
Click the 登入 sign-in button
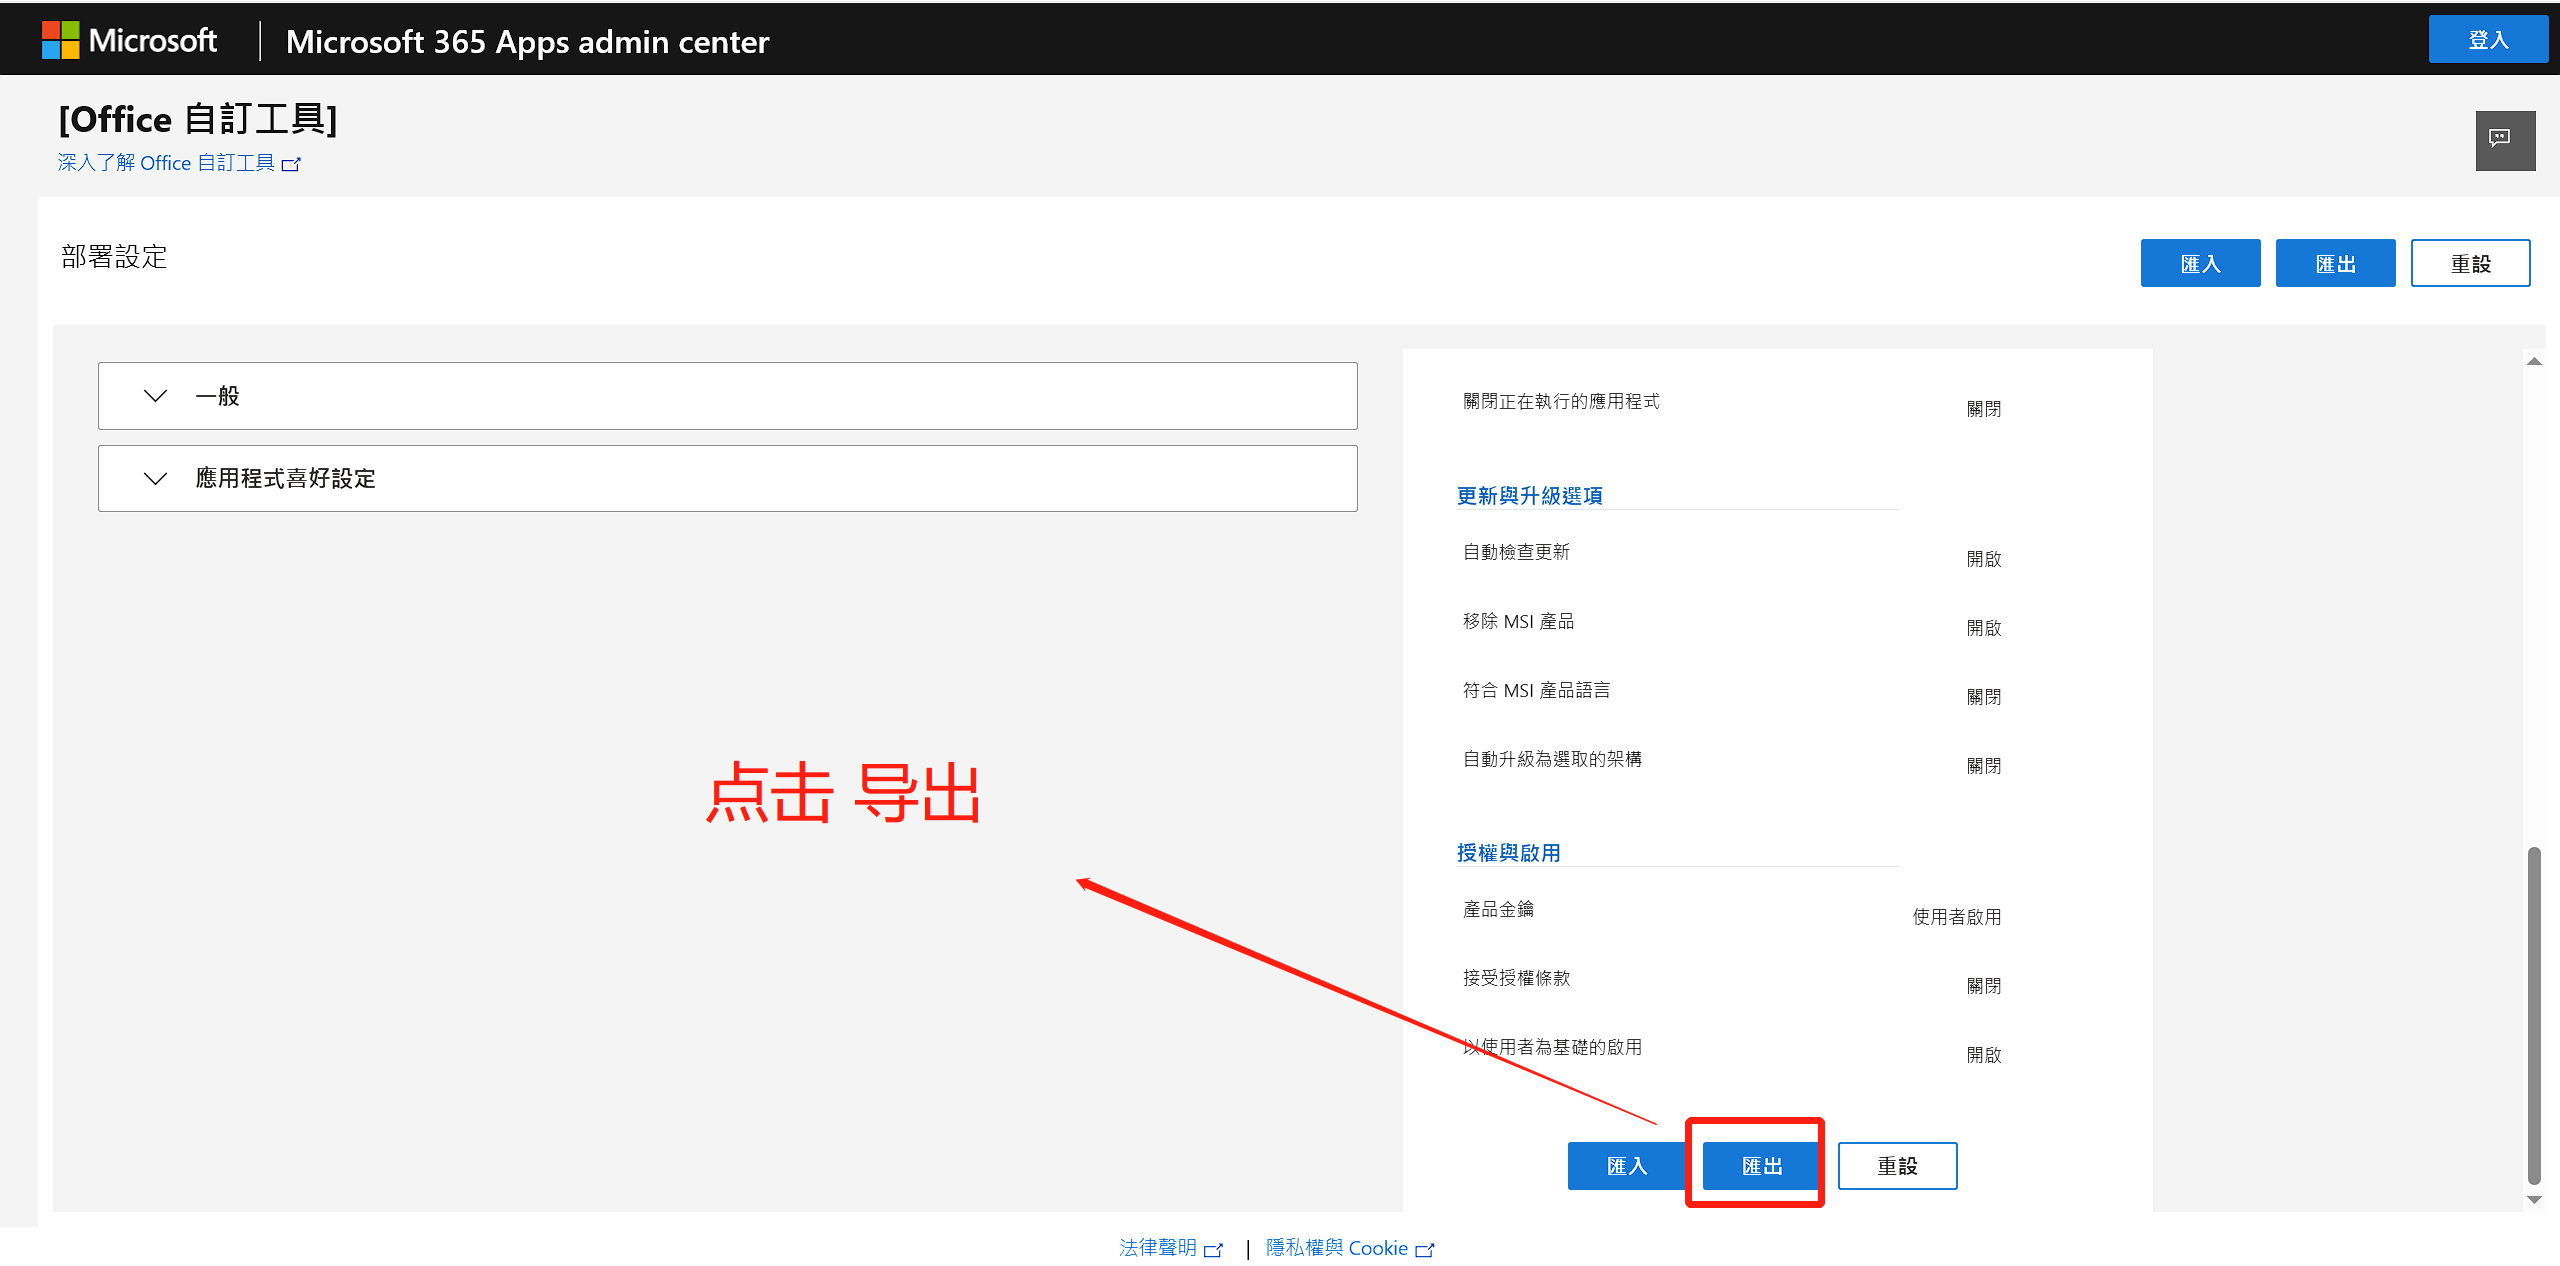tap(2488, 40)
